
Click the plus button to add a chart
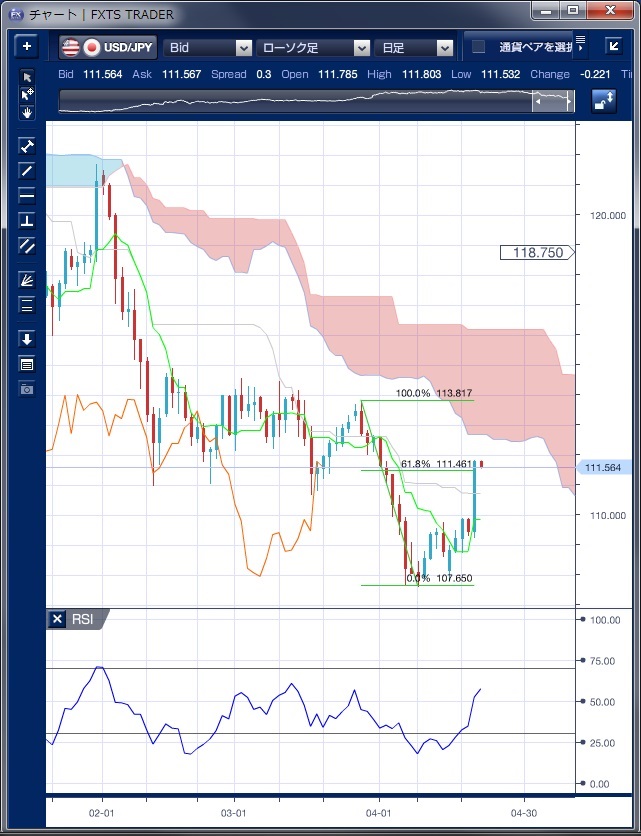(26, 47)
